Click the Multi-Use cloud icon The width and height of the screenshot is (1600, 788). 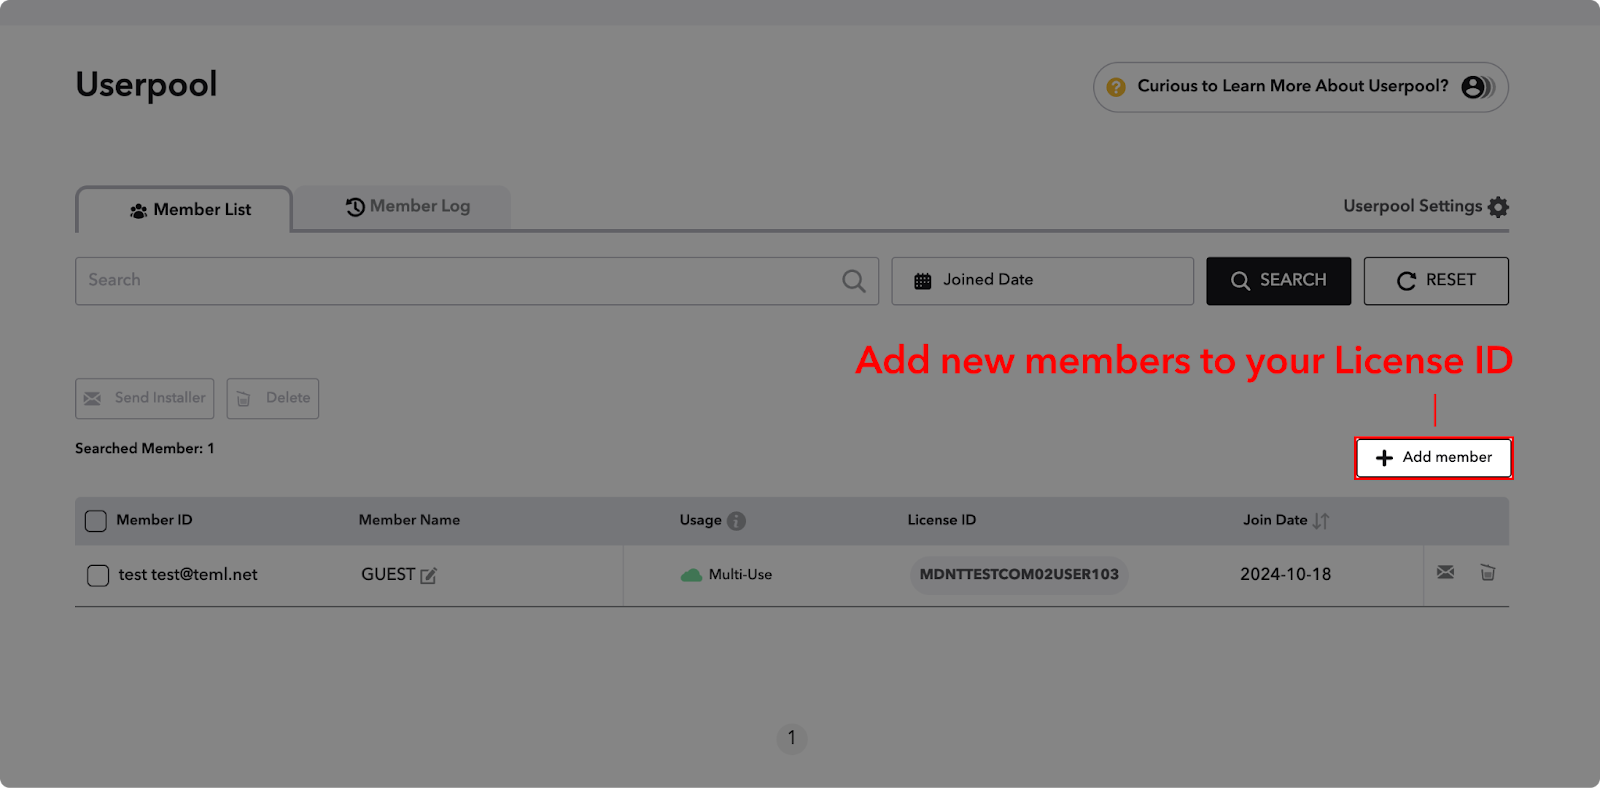click(x=691, y=575)
